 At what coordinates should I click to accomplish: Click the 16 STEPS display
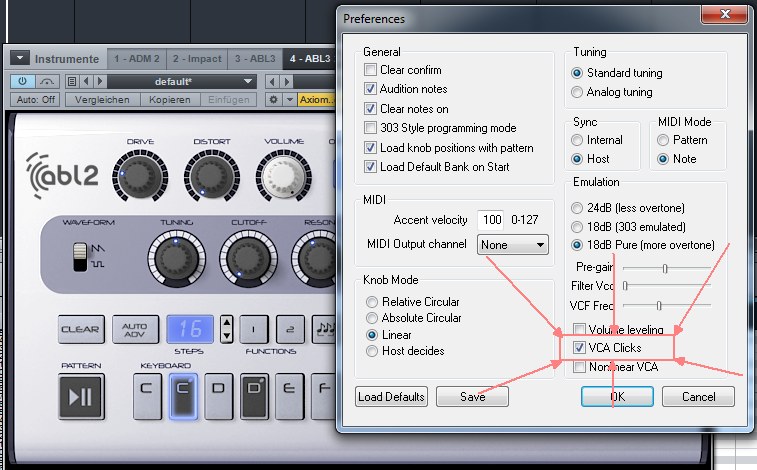(x=190, y=329)
